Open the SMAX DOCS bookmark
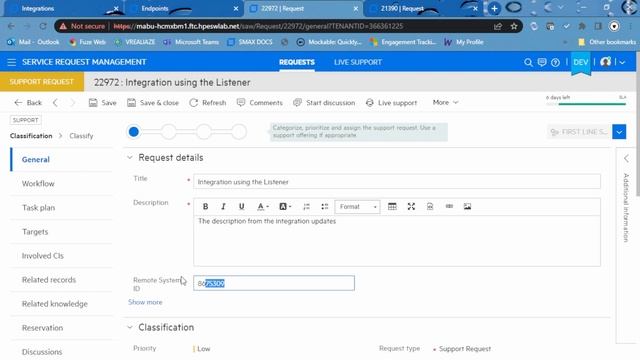This screenshot has height=360, width=640. tap(250, 42)
